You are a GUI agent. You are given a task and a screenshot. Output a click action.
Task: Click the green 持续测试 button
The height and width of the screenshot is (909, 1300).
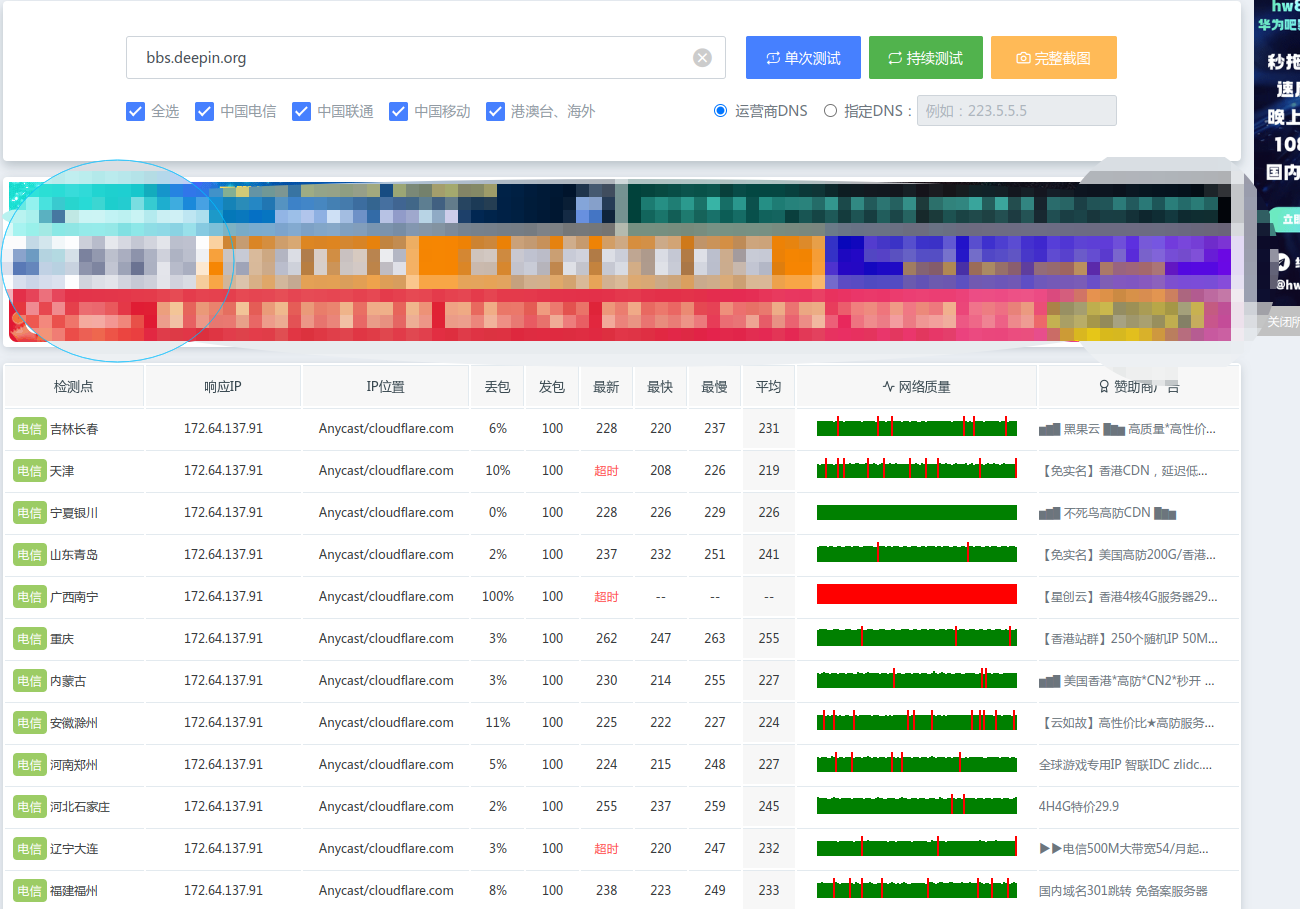pyautogui.click(x=926, y=58)
